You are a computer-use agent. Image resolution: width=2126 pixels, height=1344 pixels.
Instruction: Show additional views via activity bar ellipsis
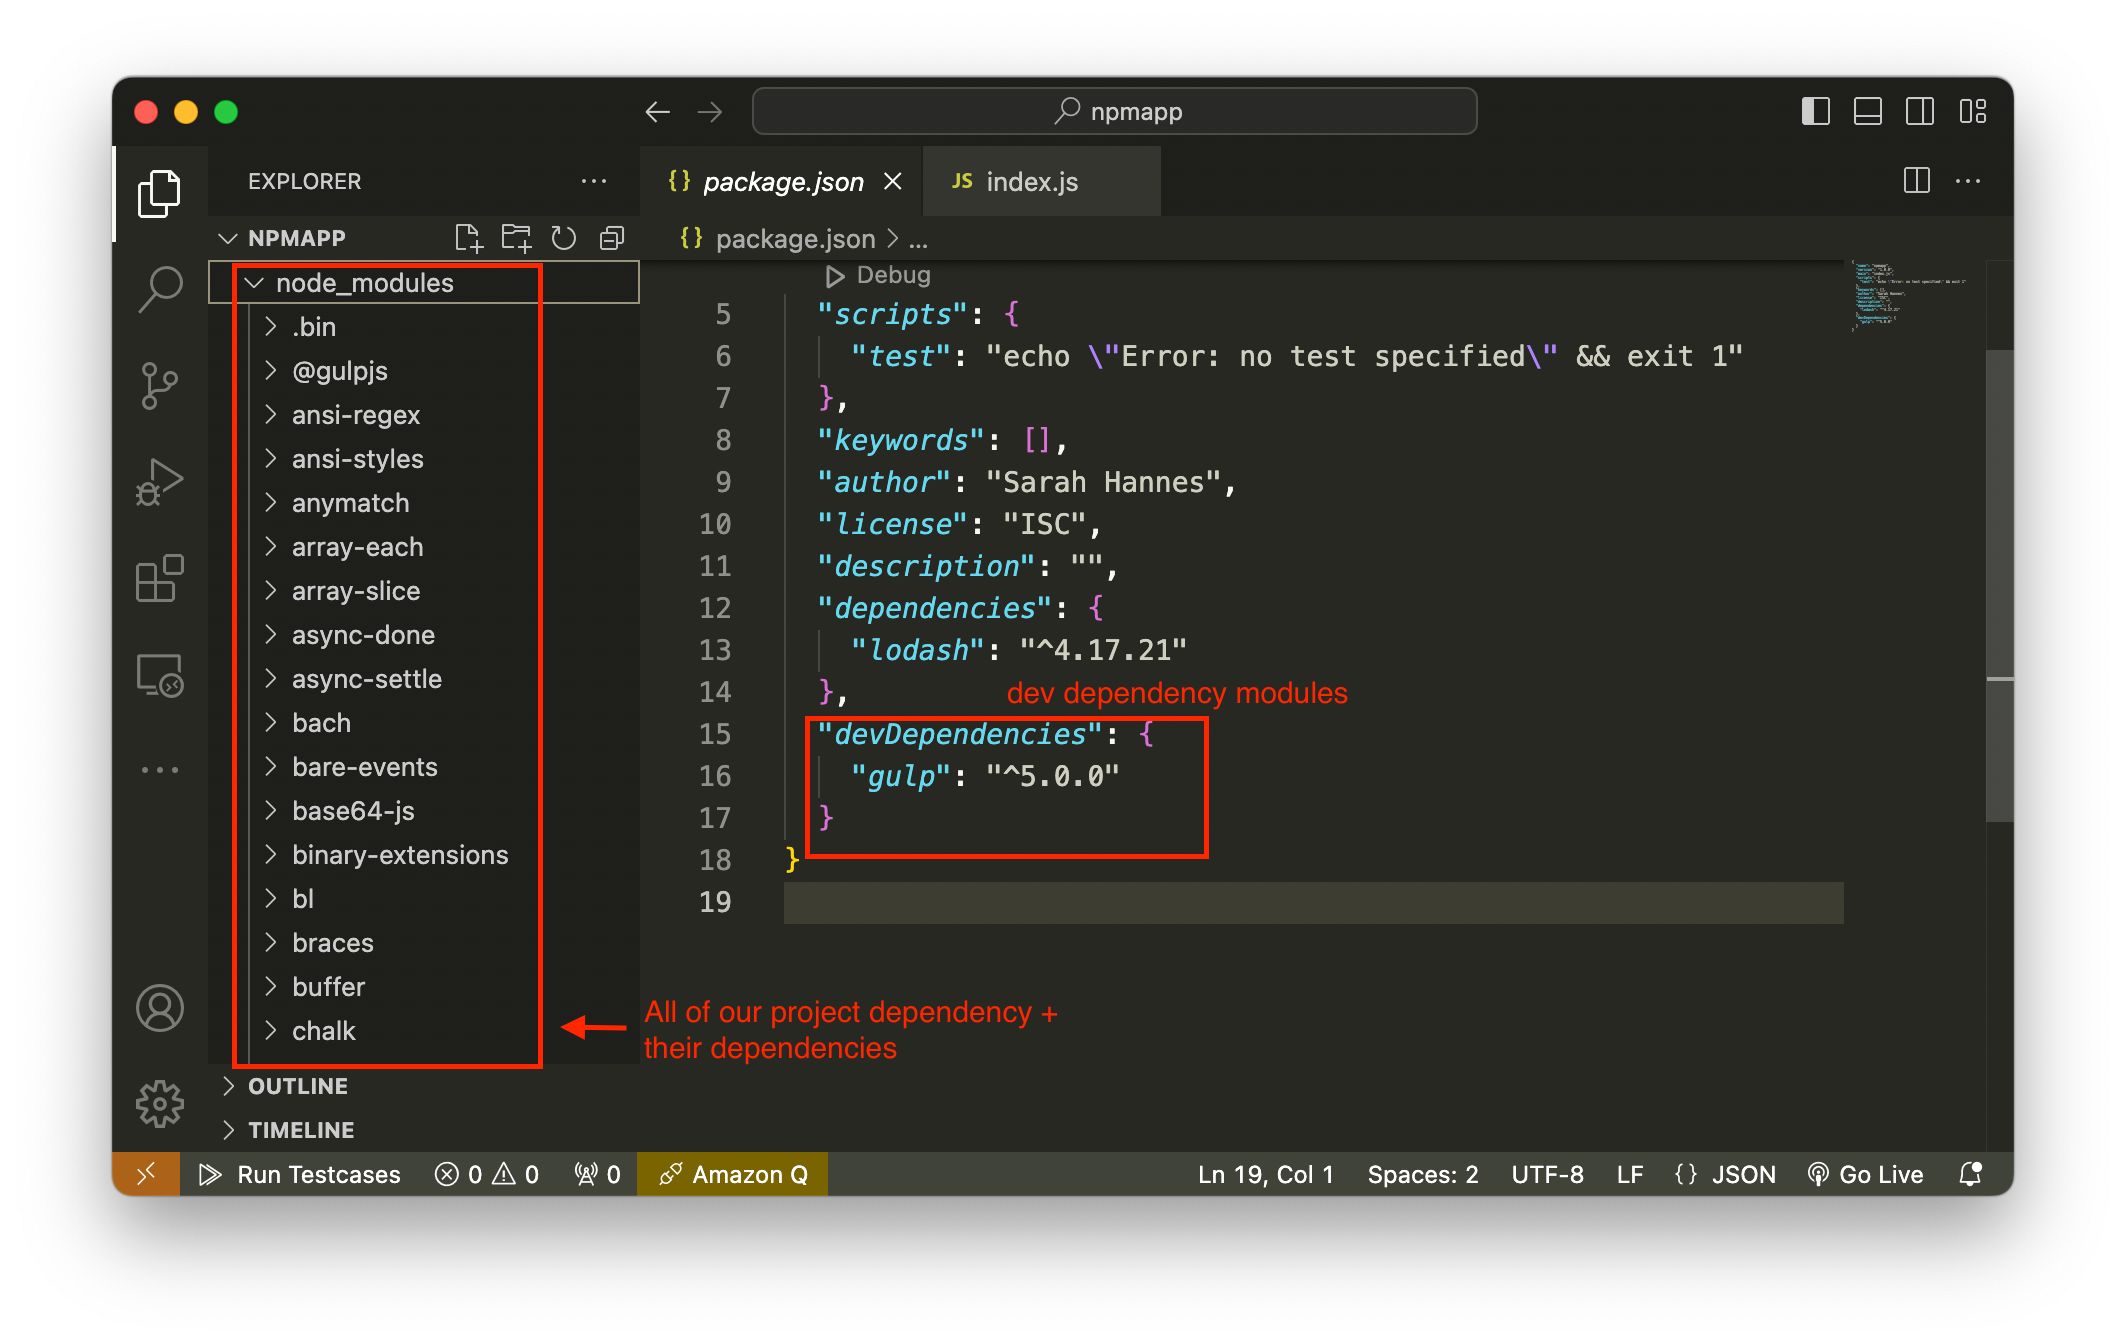(x=159, y=770)
